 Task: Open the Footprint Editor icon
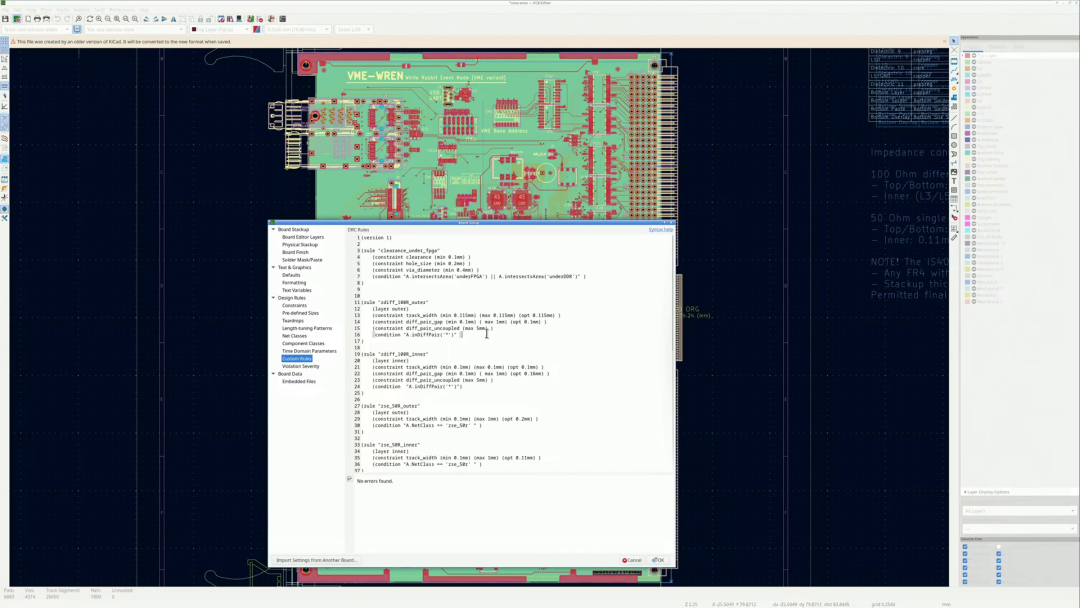[x=221, y=19]
